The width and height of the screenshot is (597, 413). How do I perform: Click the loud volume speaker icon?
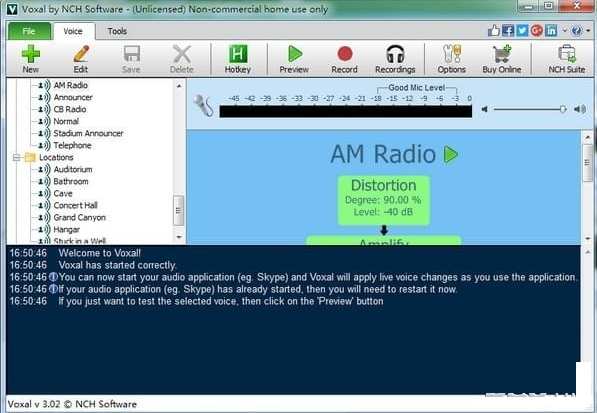click(x=580, y=110)
